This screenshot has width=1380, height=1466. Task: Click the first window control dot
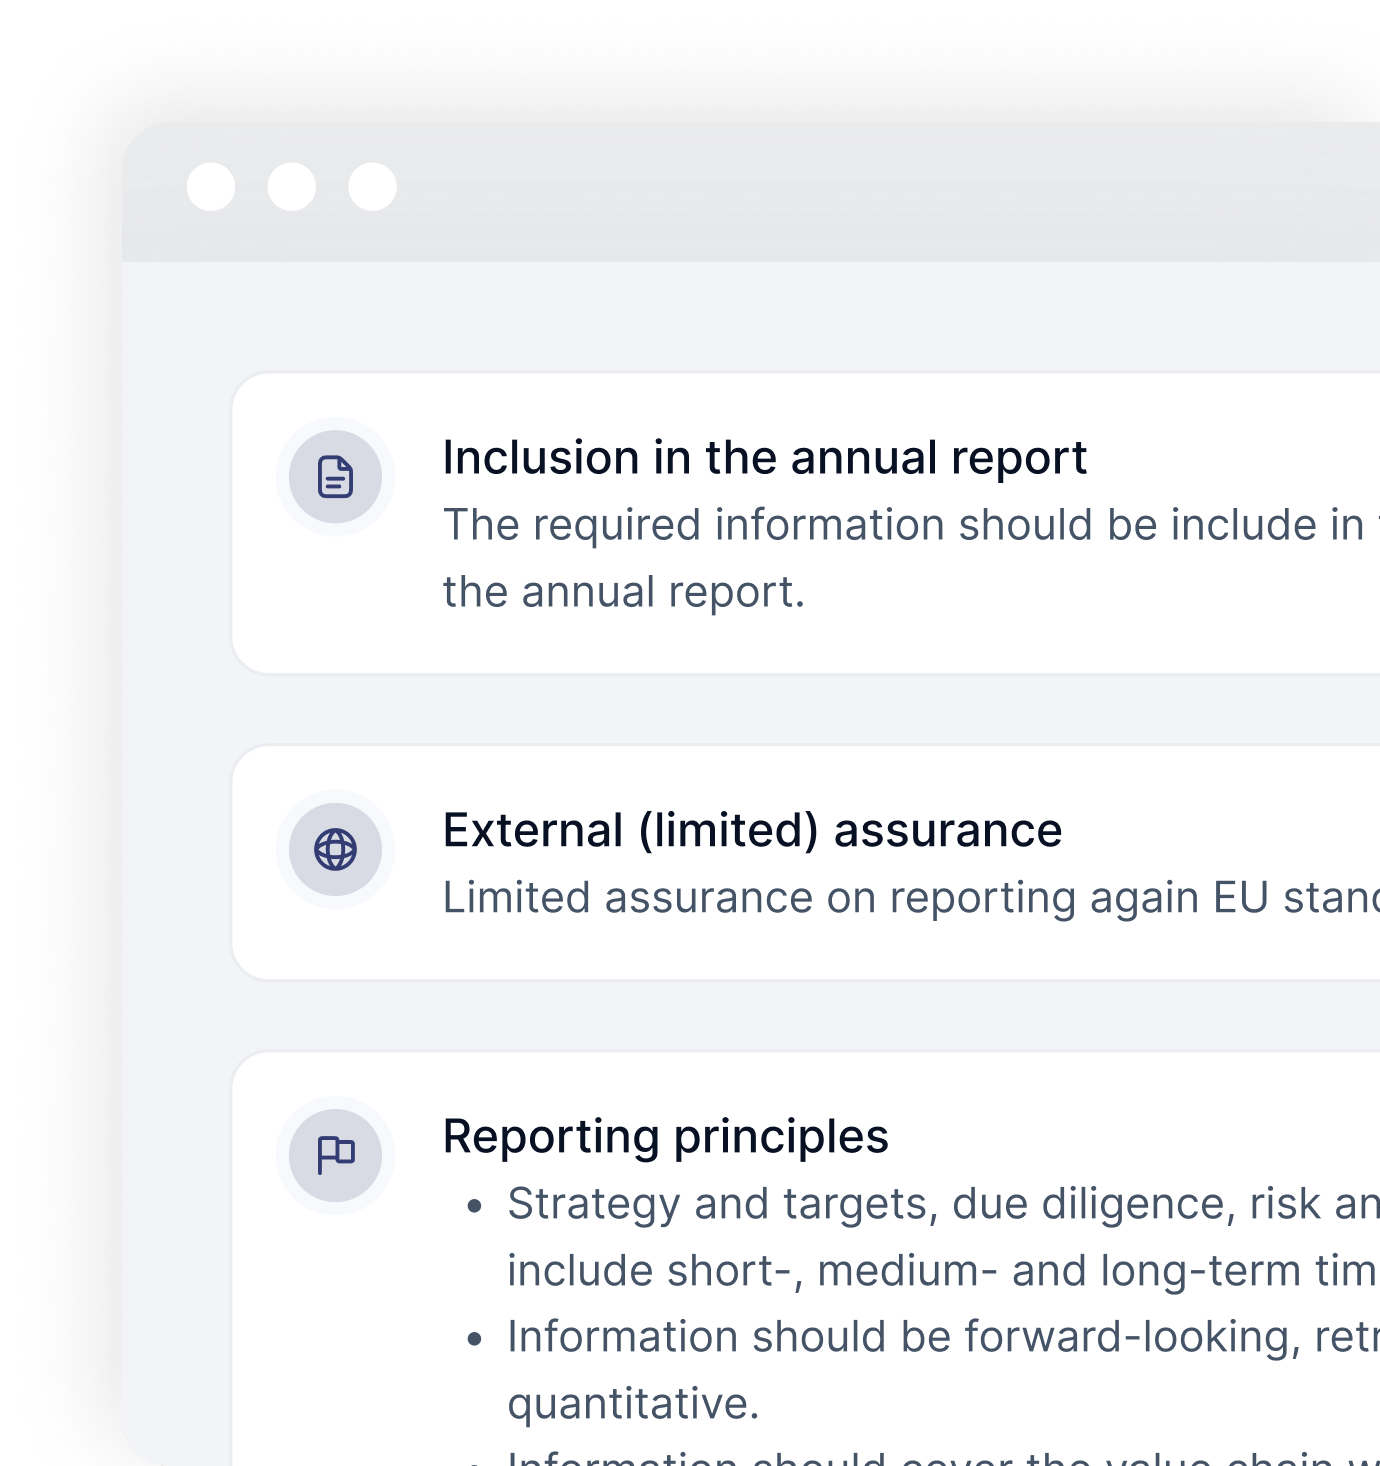(x=211, y=187)
